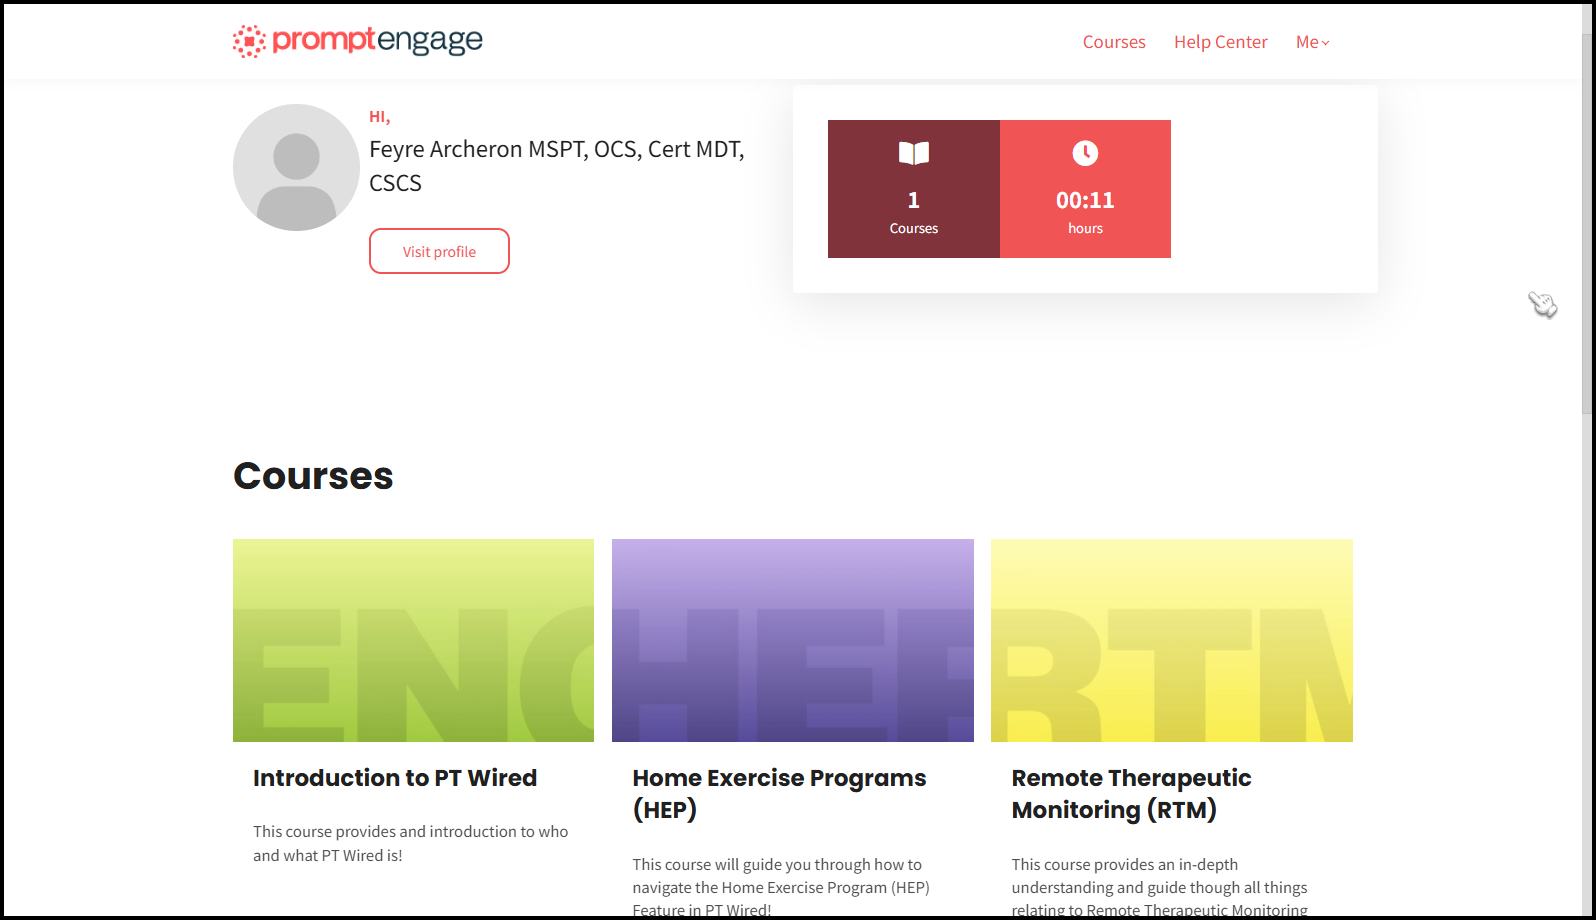This screenshot has height=920, width=1596.
Task: Open the Remote Therapeutic Monitoring yellow thumbnail
Action: [x=1172, y=640]
